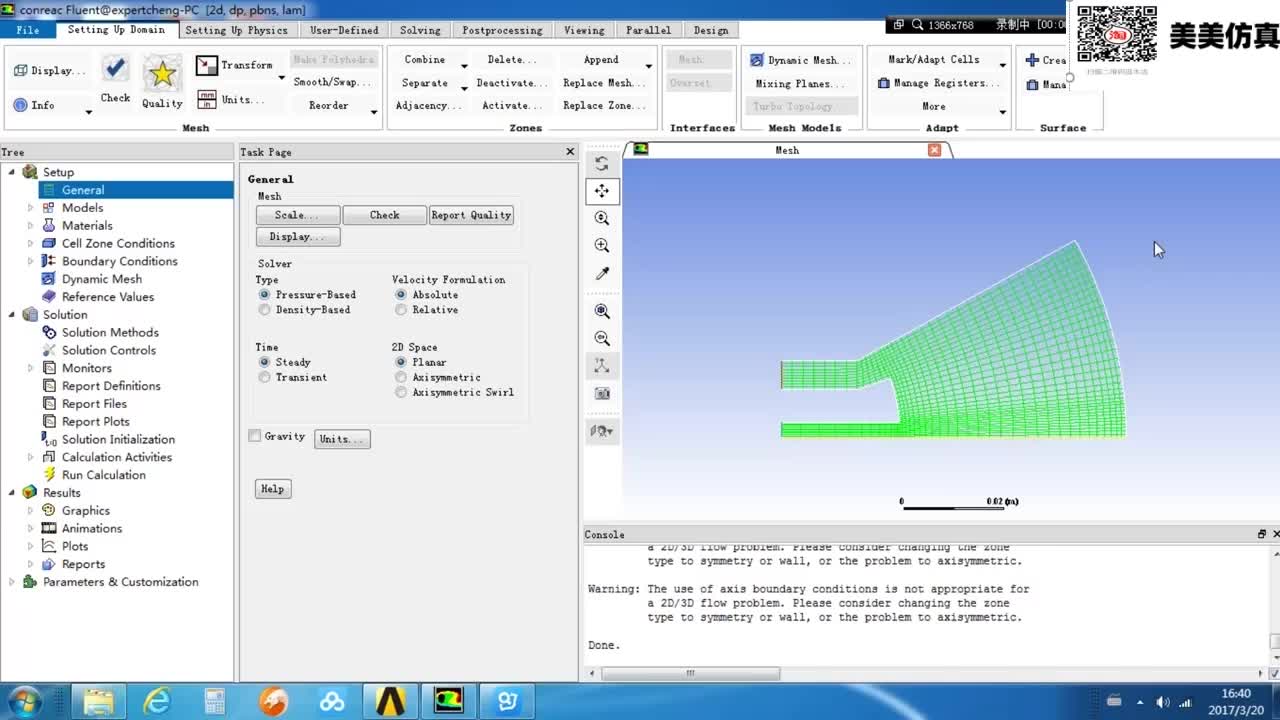This screenshot has height=720, width=1280.
Task: Open the Reorder dropdown arrow
Action: [x=374, y=111]
